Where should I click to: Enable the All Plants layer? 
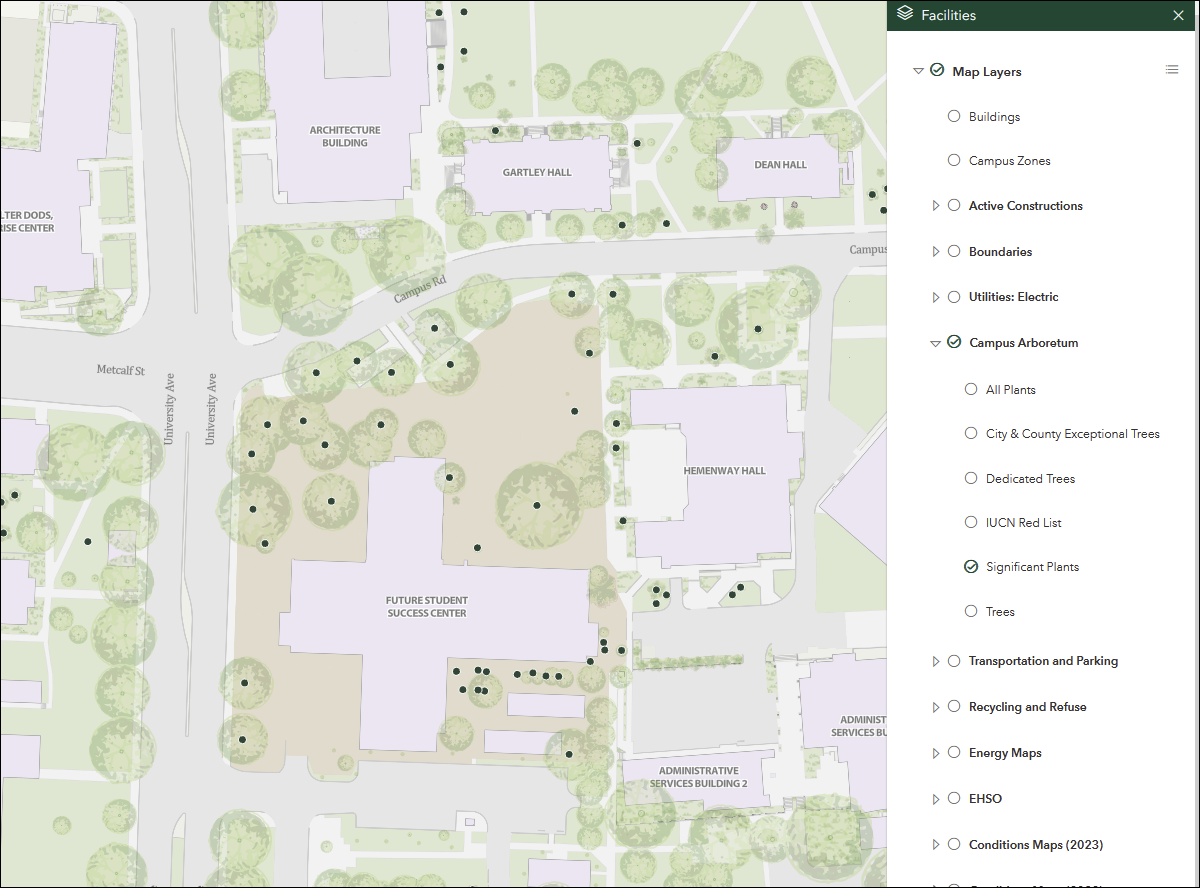pos(970,389)
